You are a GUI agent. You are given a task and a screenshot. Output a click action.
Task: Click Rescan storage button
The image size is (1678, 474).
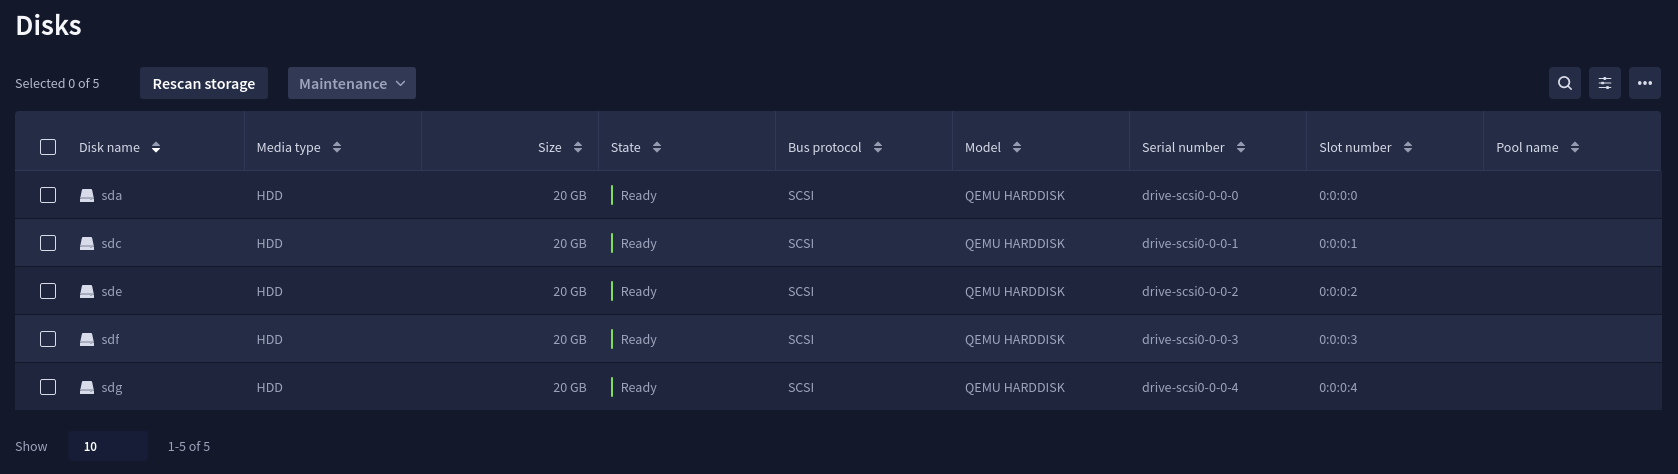[204, 83]
